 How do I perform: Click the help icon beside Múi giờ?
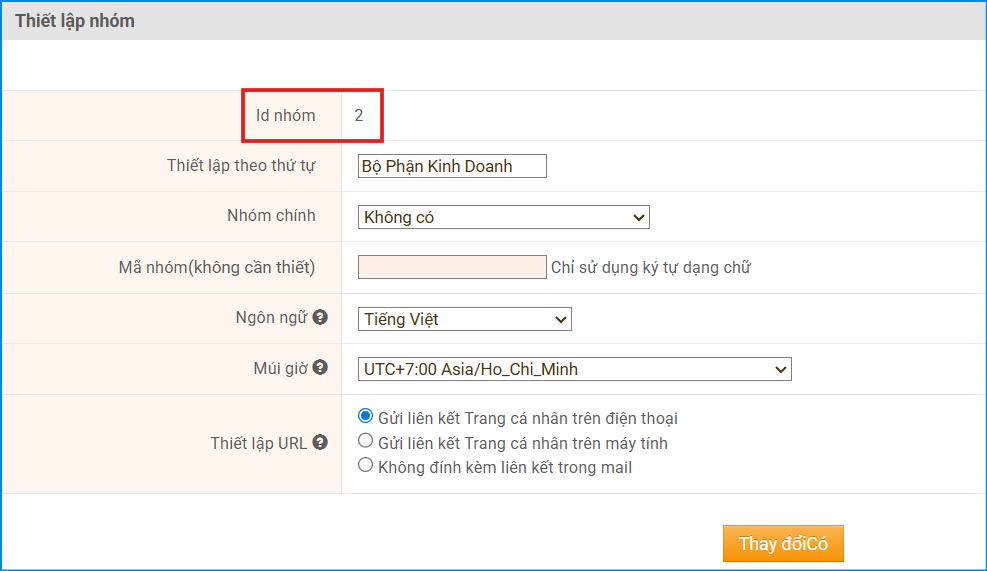(320, 367)
